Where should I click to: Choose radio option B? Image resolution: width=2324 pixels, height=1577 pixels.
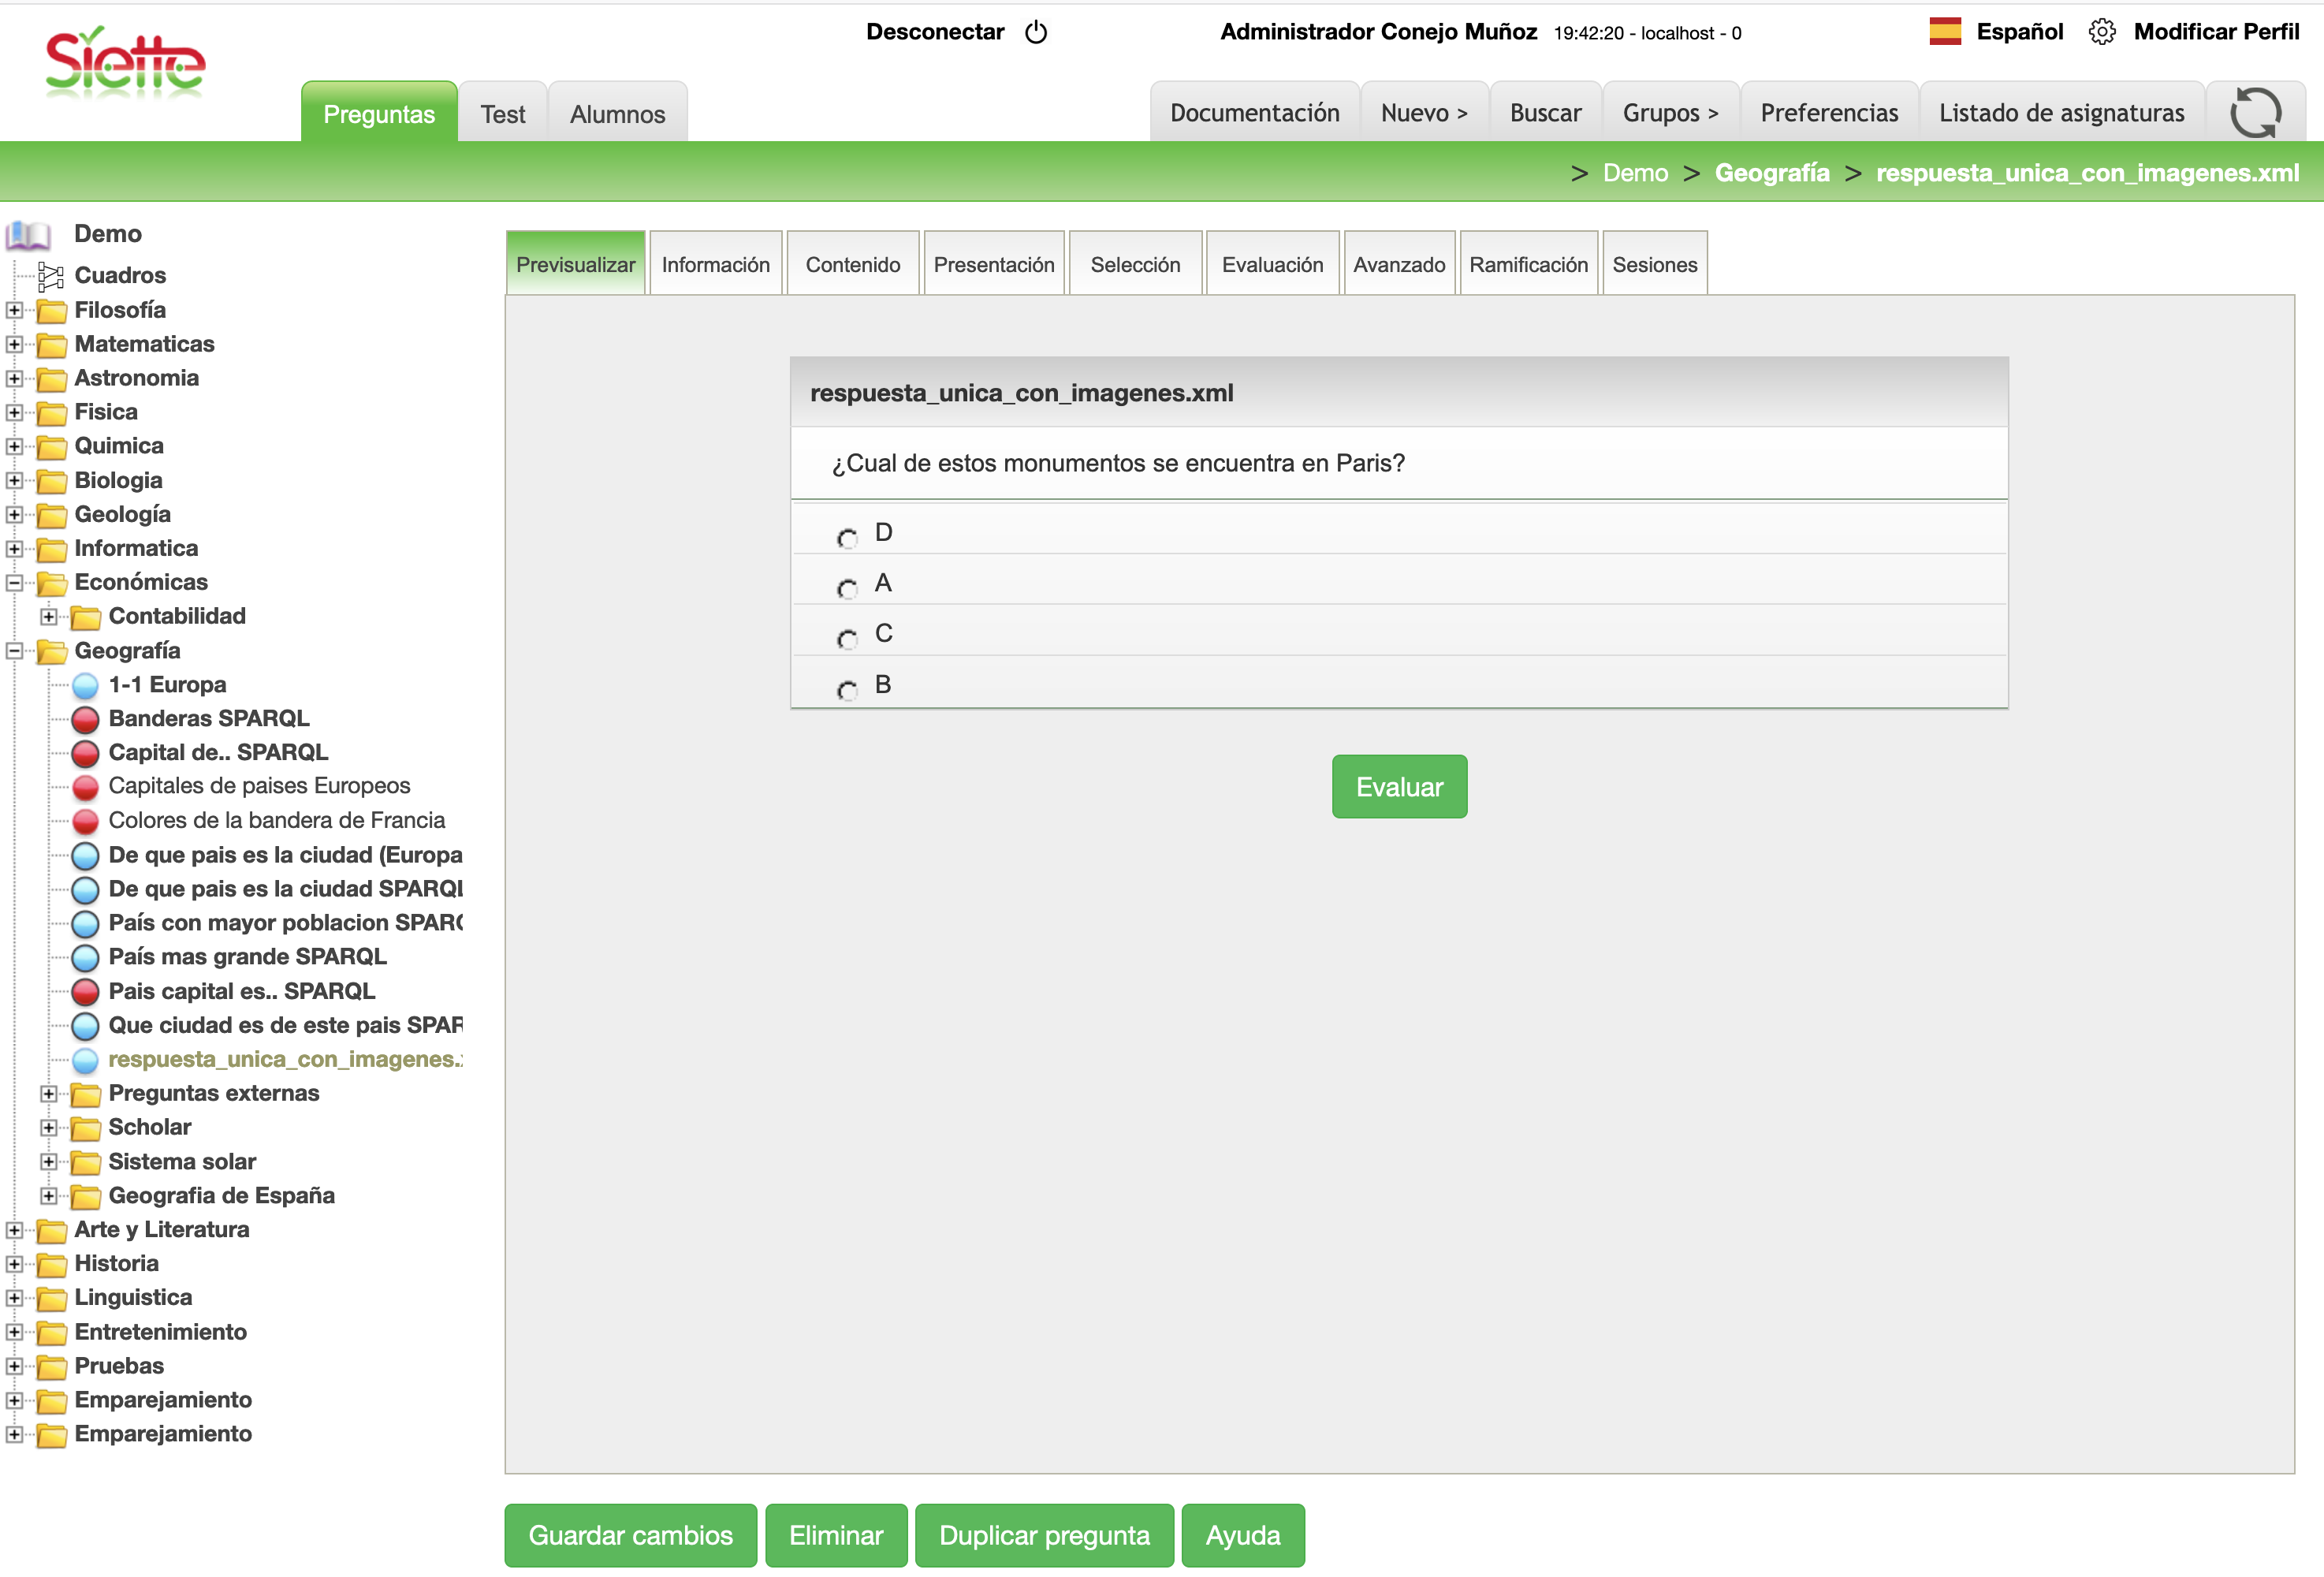(847, 690)
